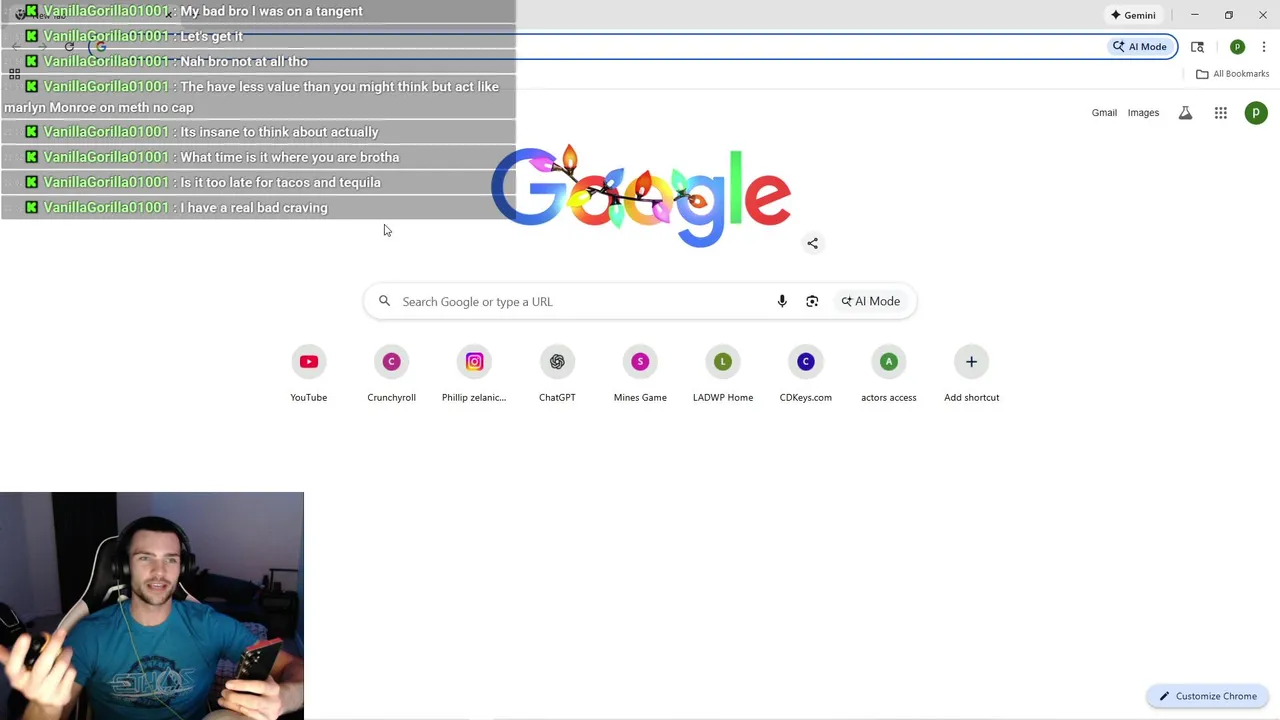This screenshot has height=720, width=1280.
Task: Minimize the Chrome window
Action: click(x=1194, y=15)
